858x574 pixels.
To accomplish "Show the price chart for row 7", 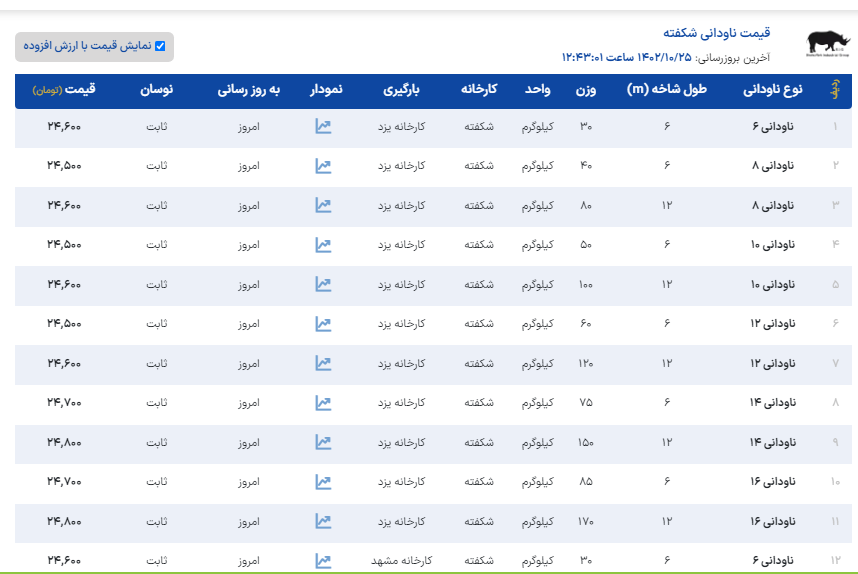I will pyautogui.click(x=323, y=363).
